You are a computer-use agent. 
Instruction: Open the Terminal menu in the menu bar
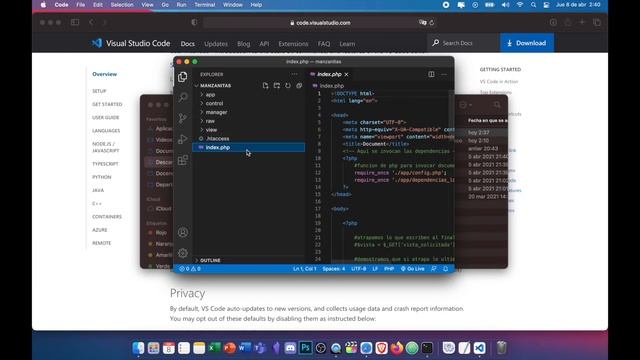tap(204, 5)
